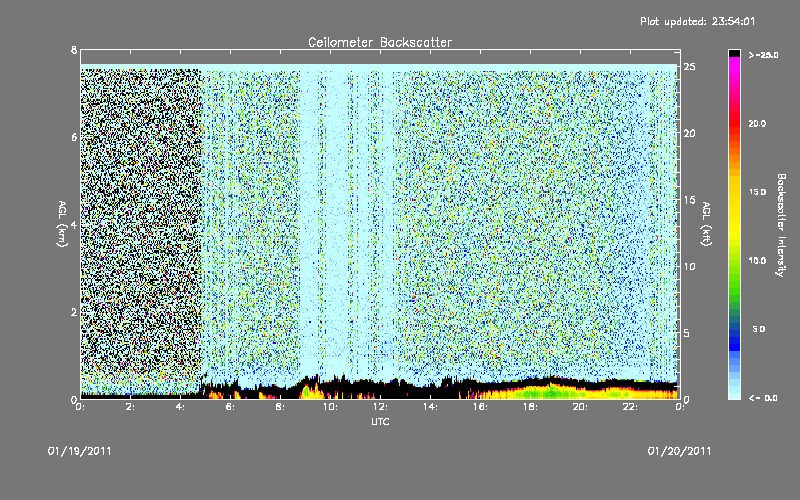Select the "10:" UTC time tick
The width and height of the screenshot is (800, 500).
click(330, 407)
